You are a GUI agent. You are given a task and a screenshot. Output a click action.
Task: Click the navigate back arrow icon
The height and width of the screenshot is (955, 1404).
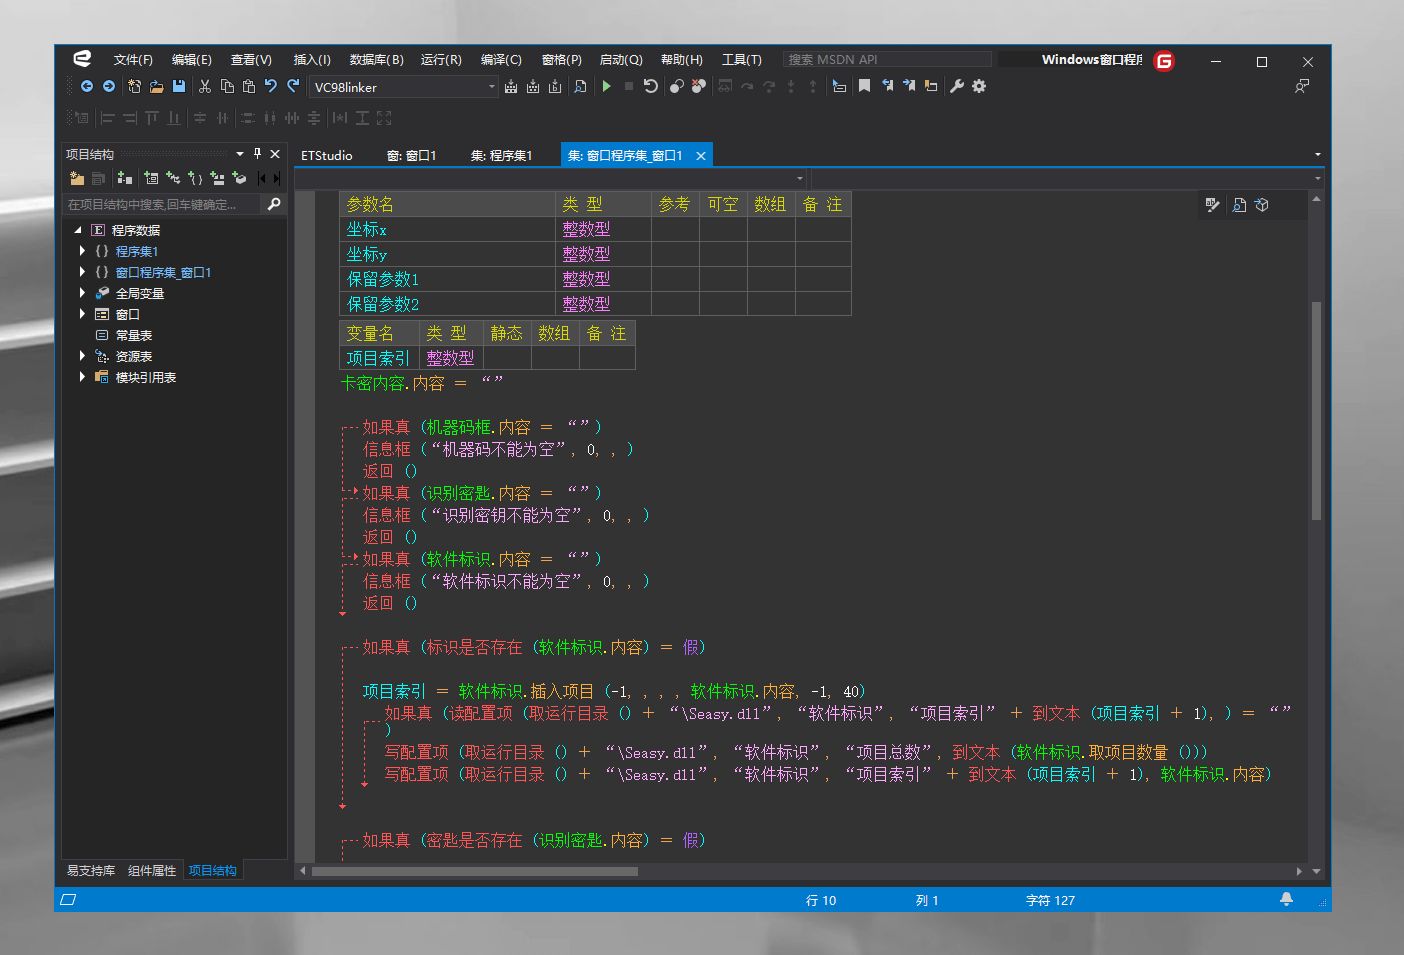pyautogui.click(x=87, y=87)
